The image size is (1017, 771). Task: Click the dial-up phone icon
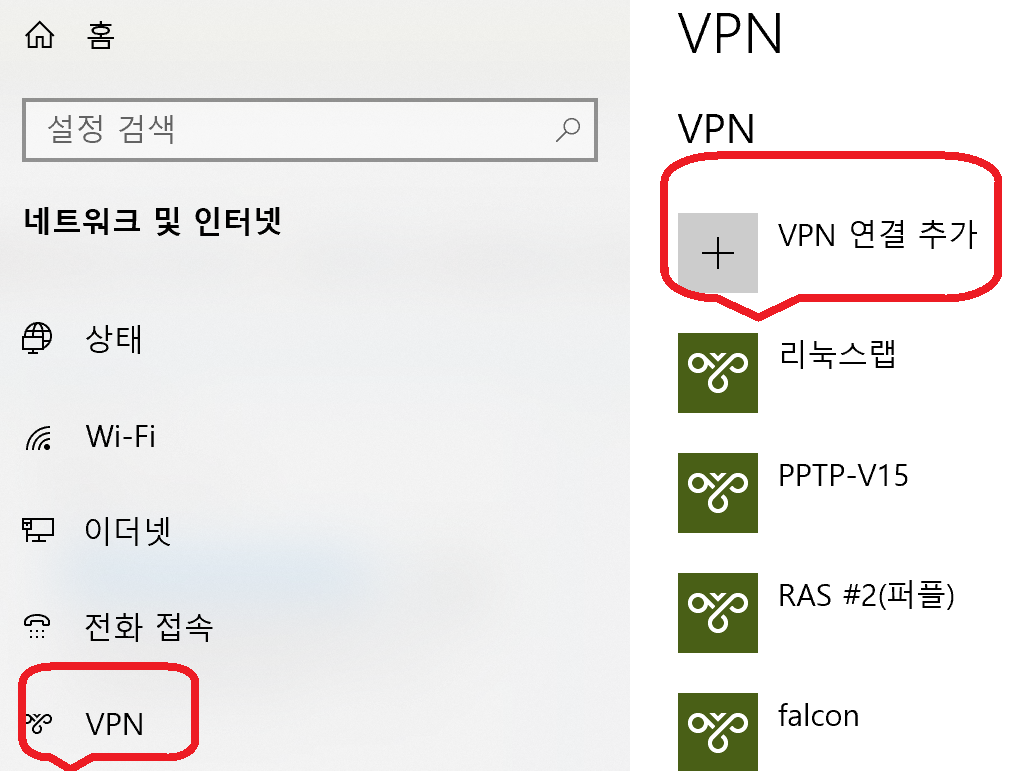pos(37,626)
